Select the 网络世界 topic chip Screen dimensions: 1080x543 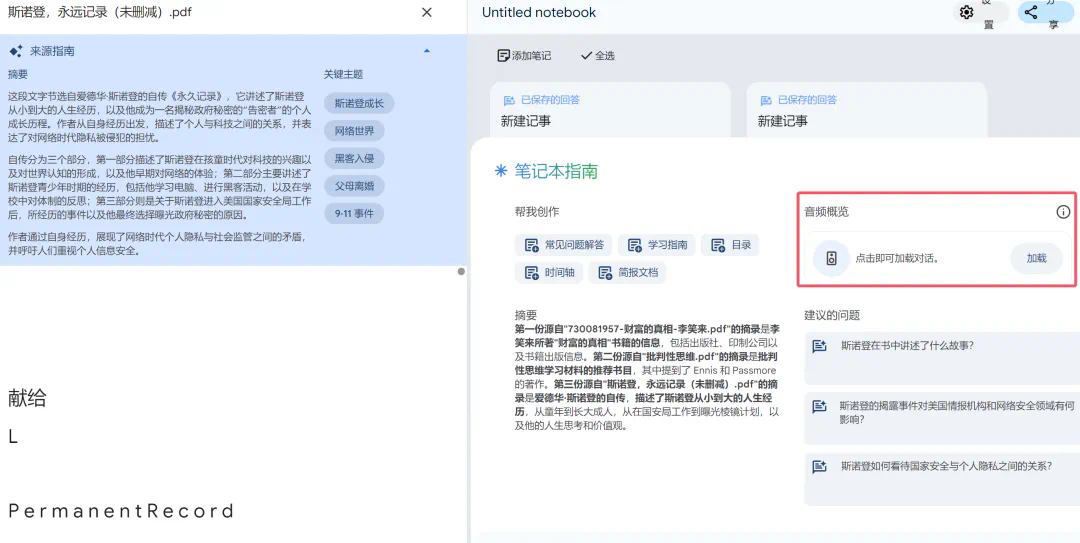click(x=354, y=131)
